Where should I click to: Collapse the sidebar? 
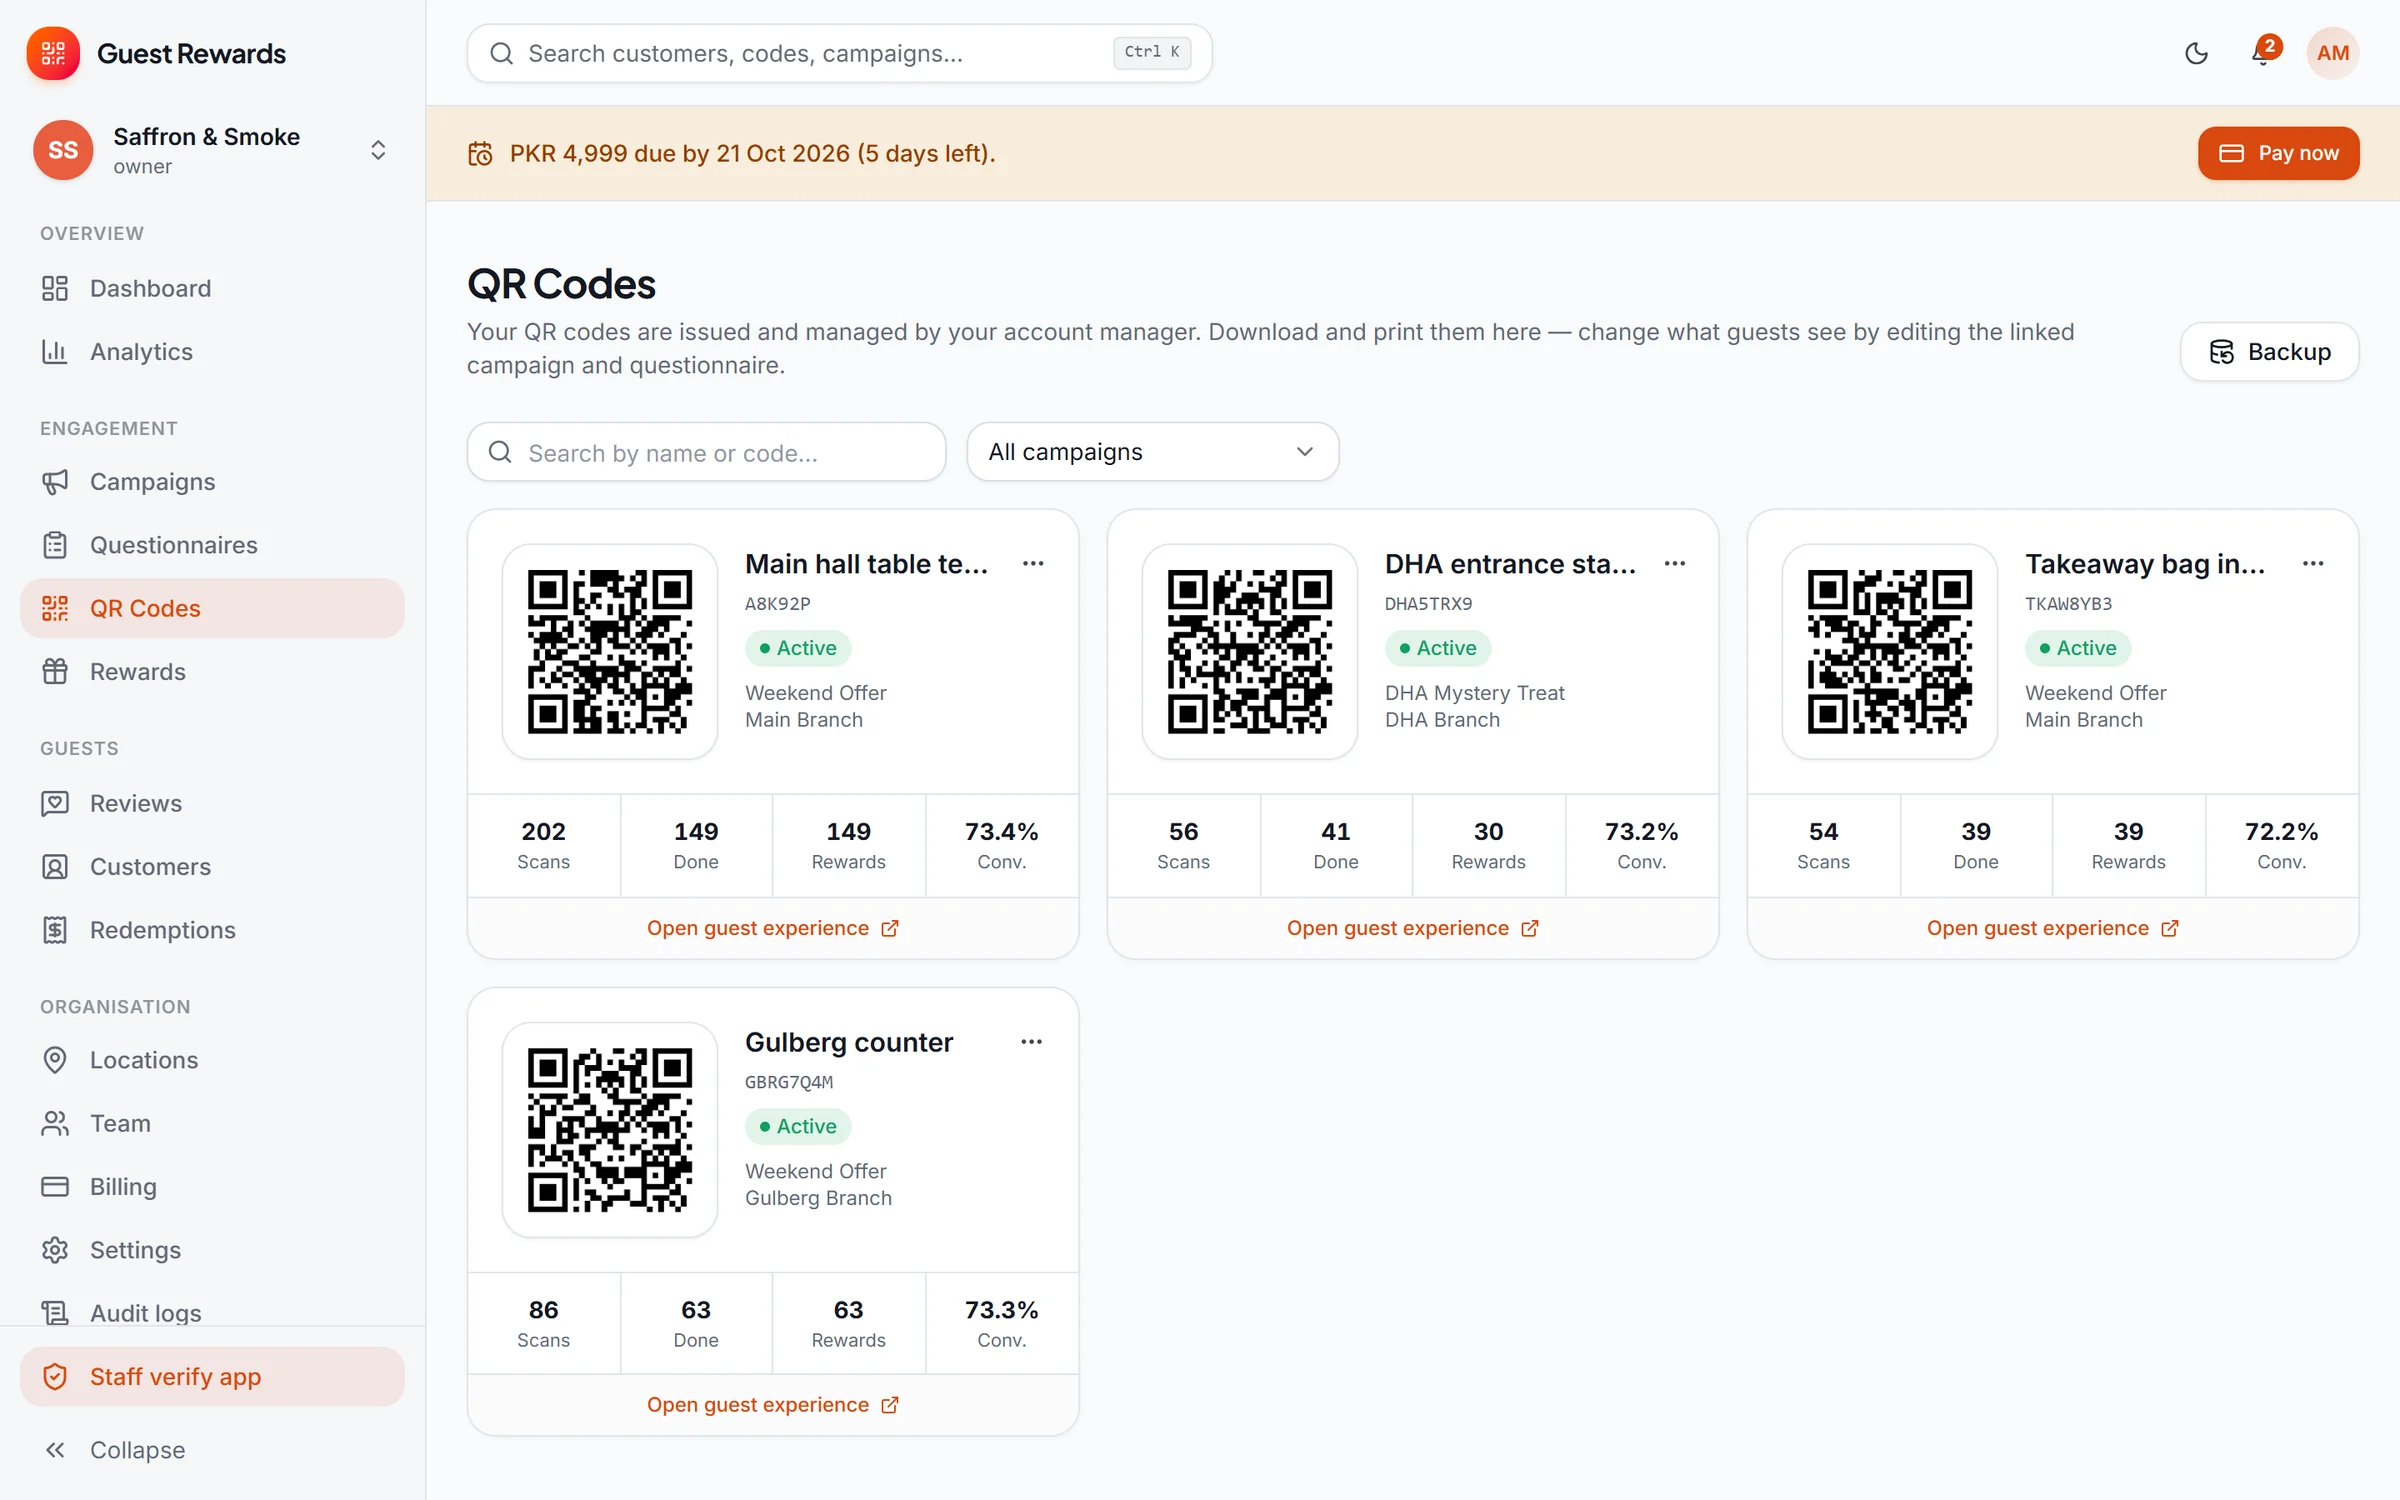click(x=212, y=1450)
